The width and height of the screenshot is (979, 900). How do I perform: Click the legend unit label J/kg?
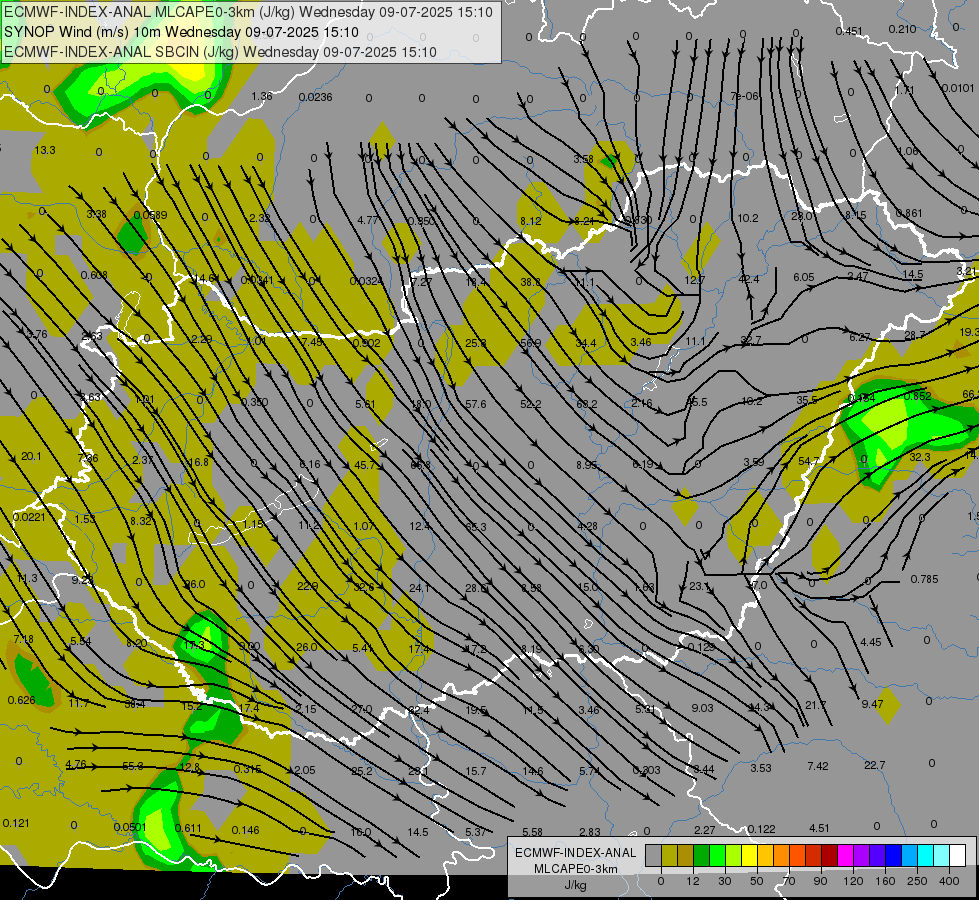(576, 885)
